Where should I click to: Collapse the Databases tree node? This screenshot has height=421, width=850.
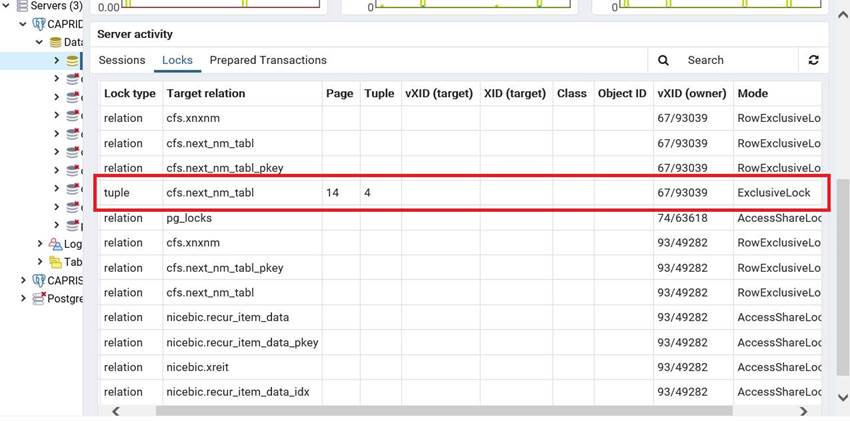tap(40, 42)
